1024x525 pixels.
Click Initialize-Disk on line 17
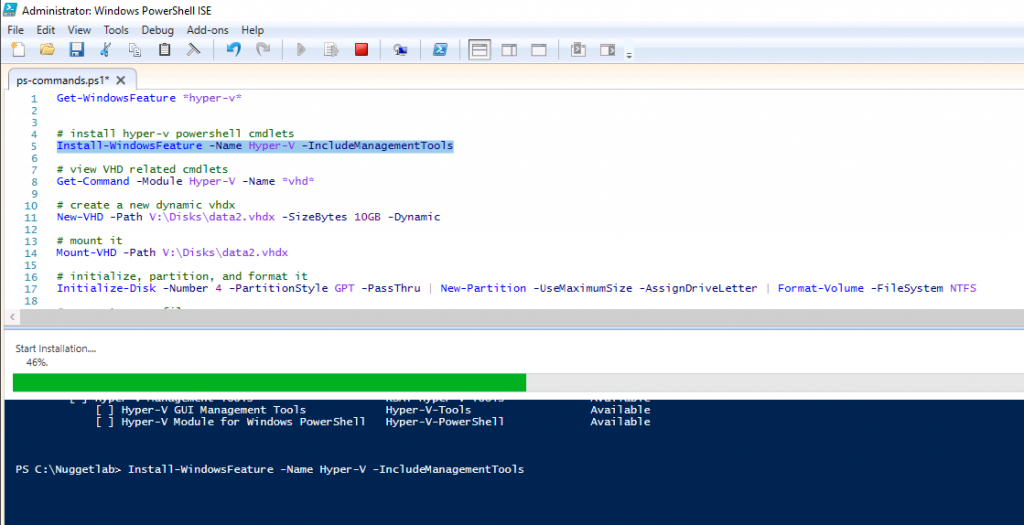106,288
